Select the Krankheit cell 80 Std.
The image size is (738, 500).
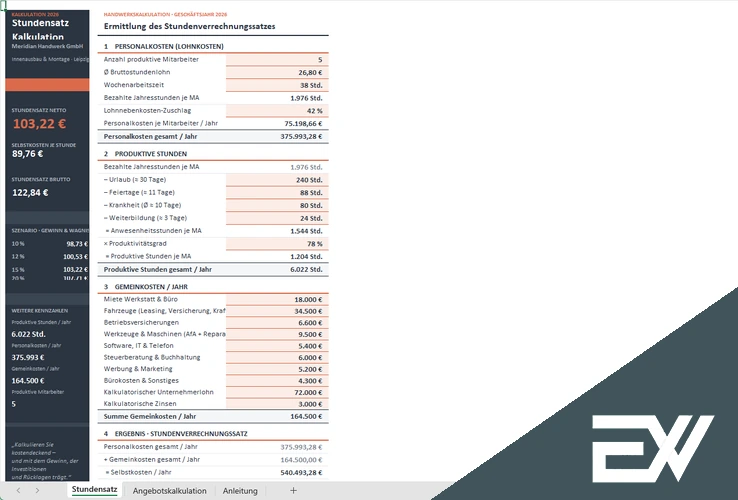click(x=277, y=205)
